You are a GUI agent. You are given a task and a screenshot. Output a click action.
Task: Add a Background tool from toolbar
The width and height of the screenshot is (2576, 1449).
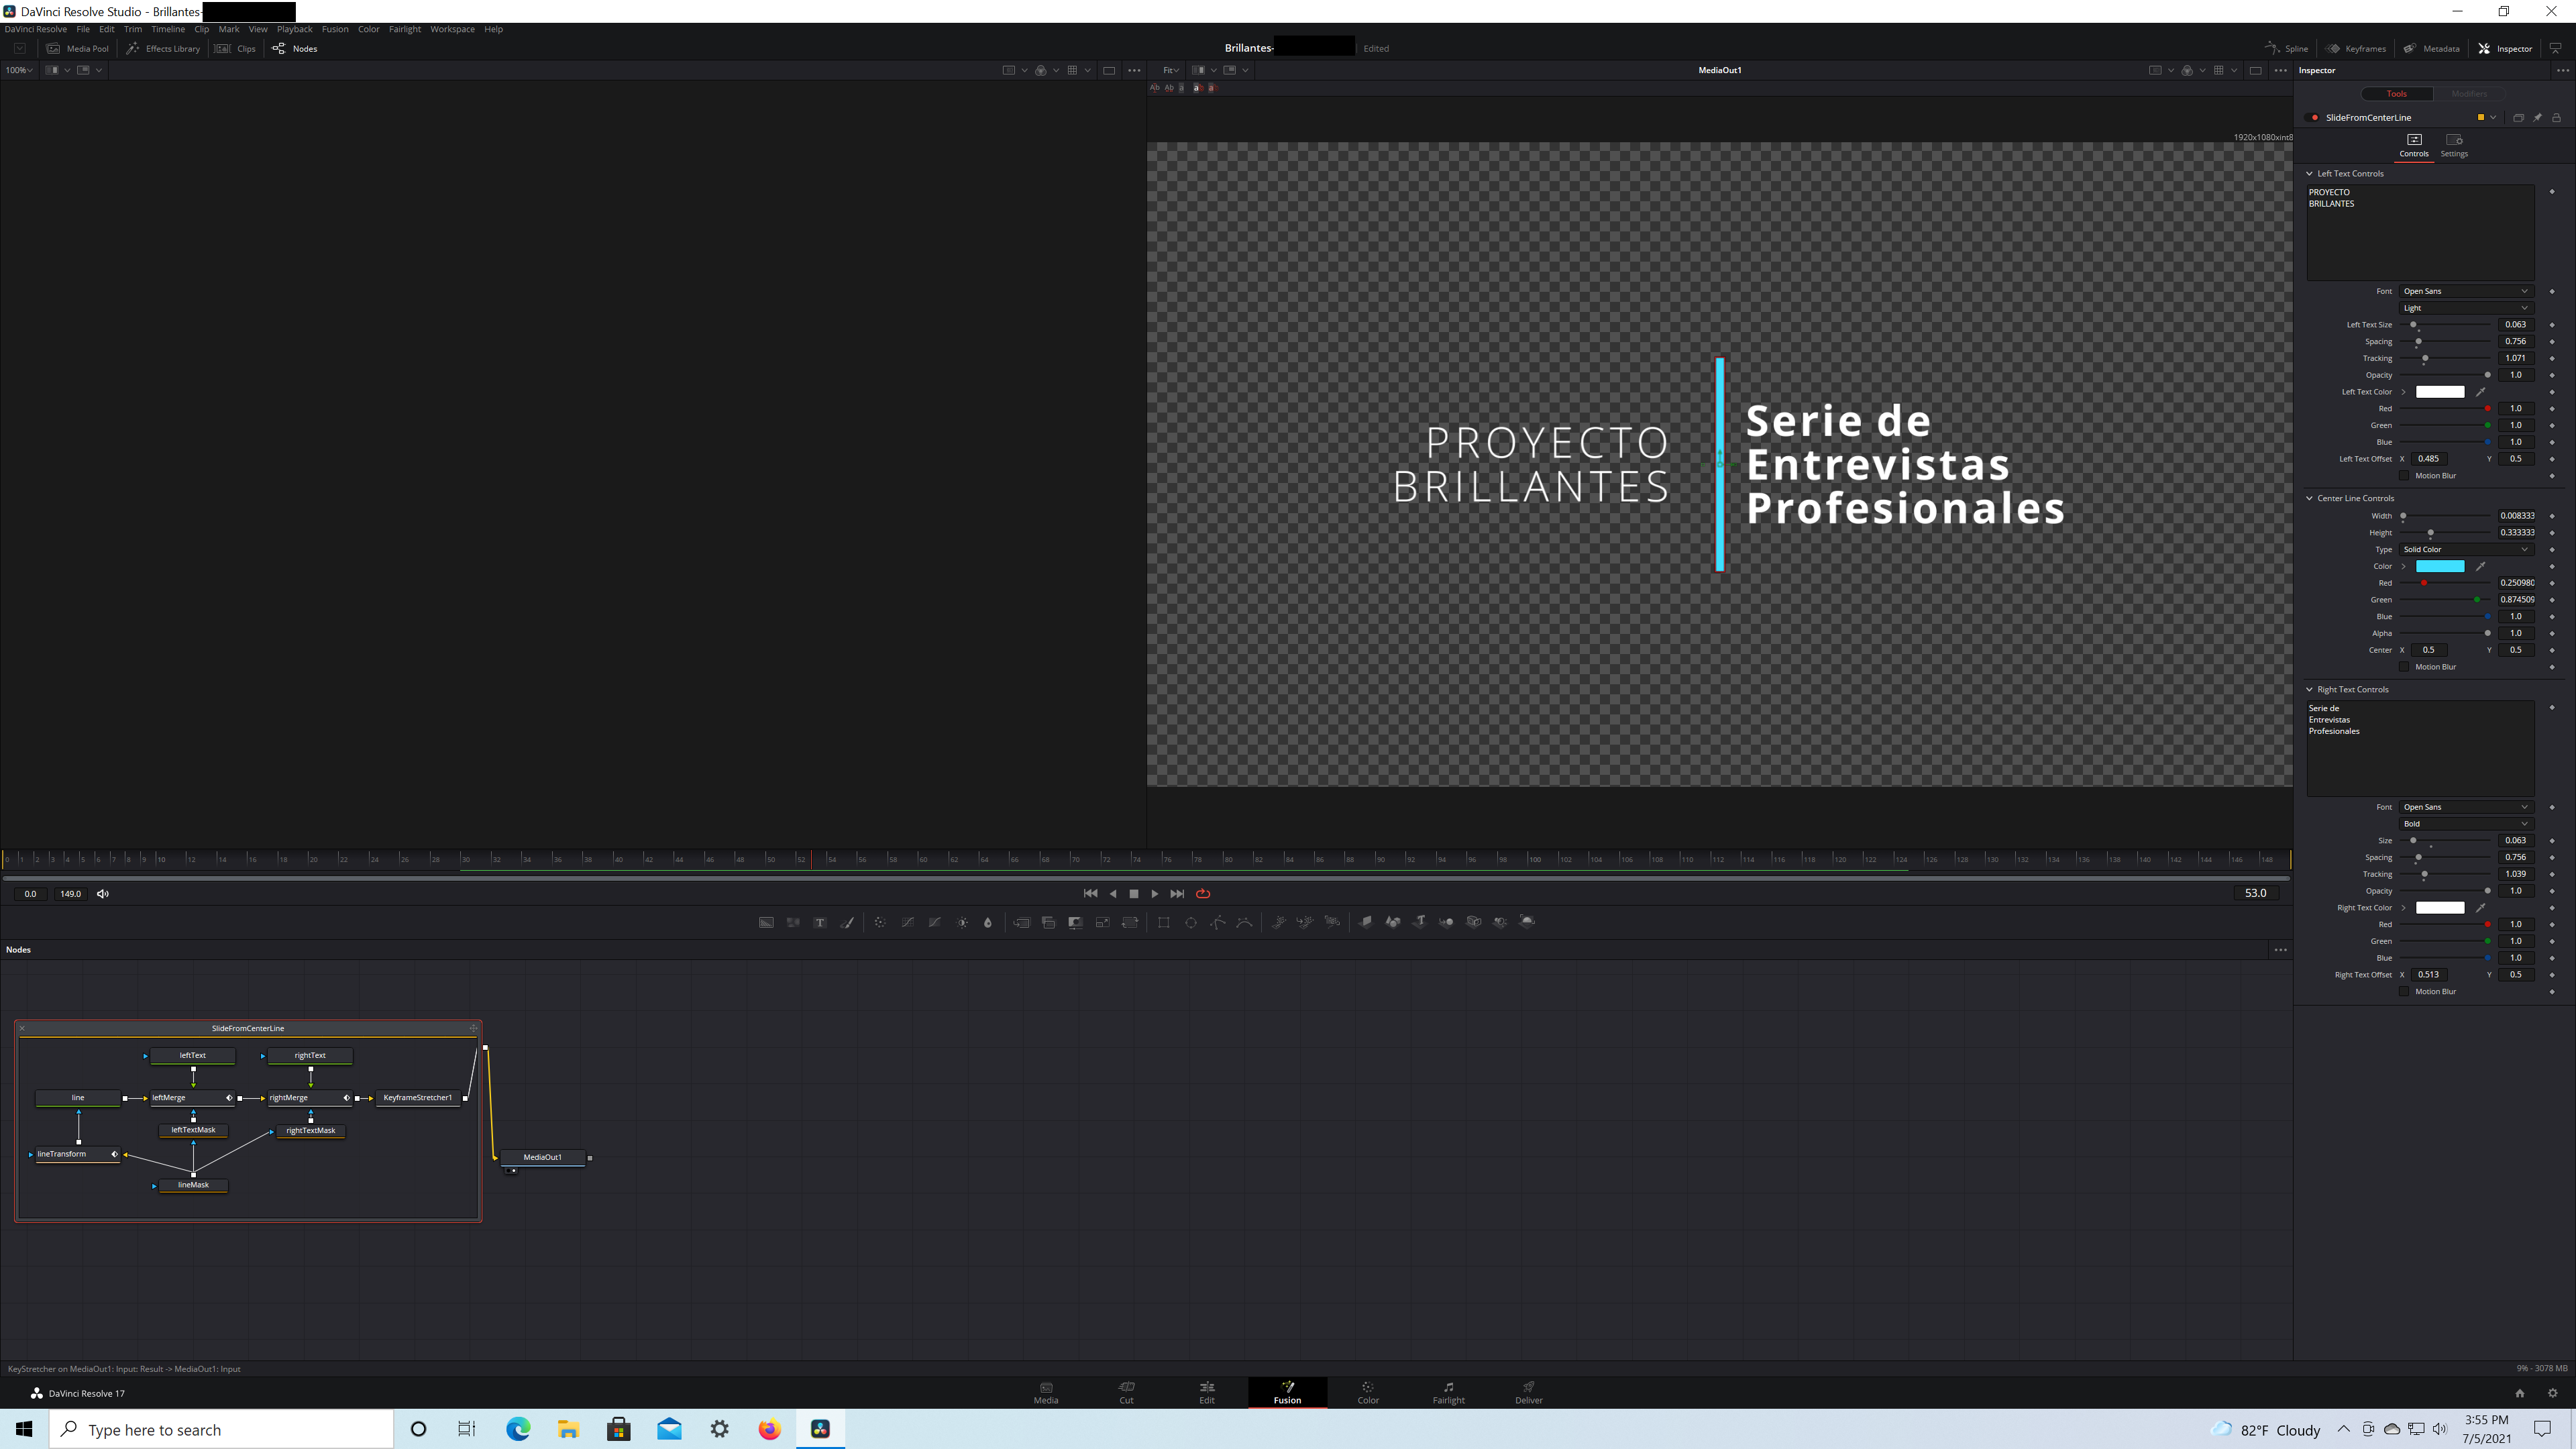[766, 922]
